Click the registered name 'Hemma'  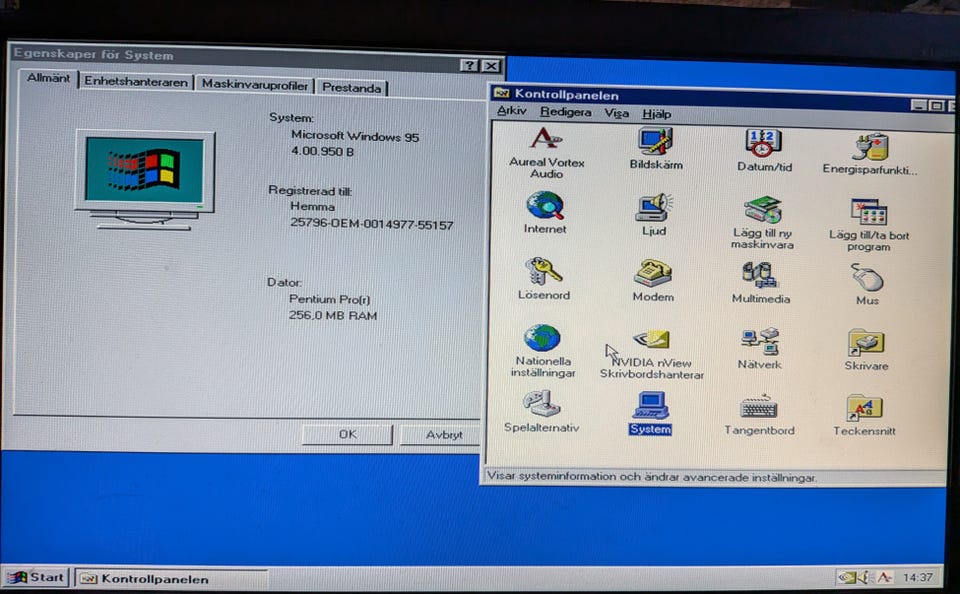pos(312,206)
